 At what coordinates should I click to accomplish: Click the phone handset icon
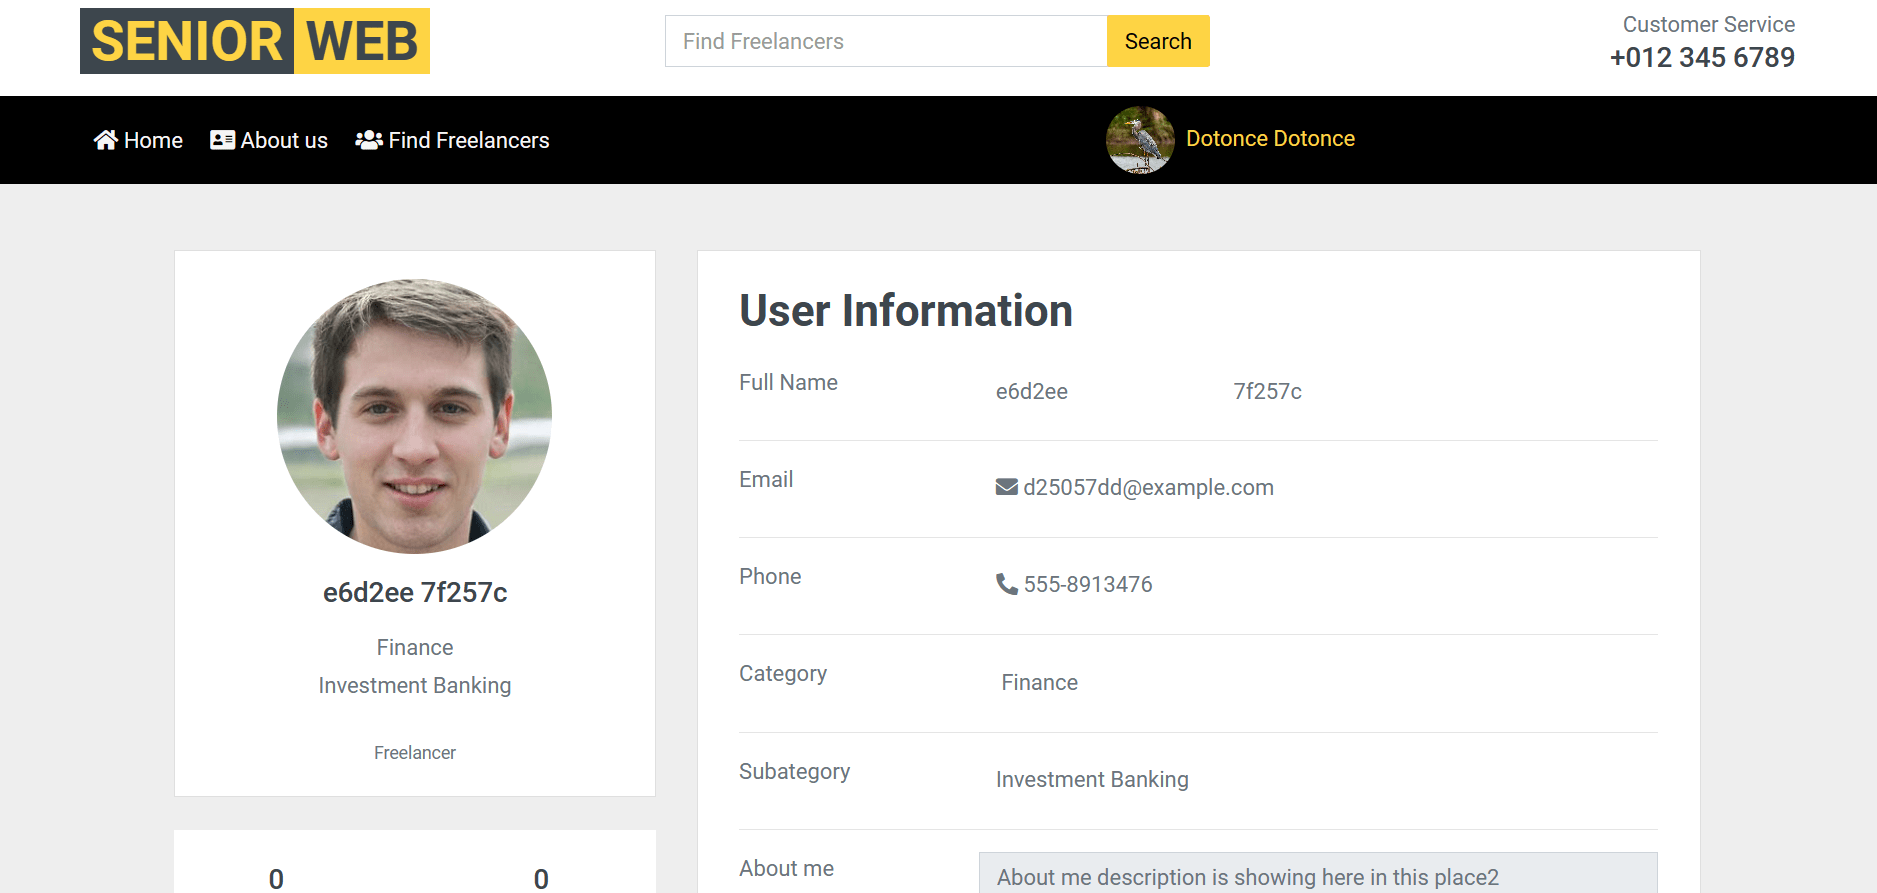coord(1006,584)
